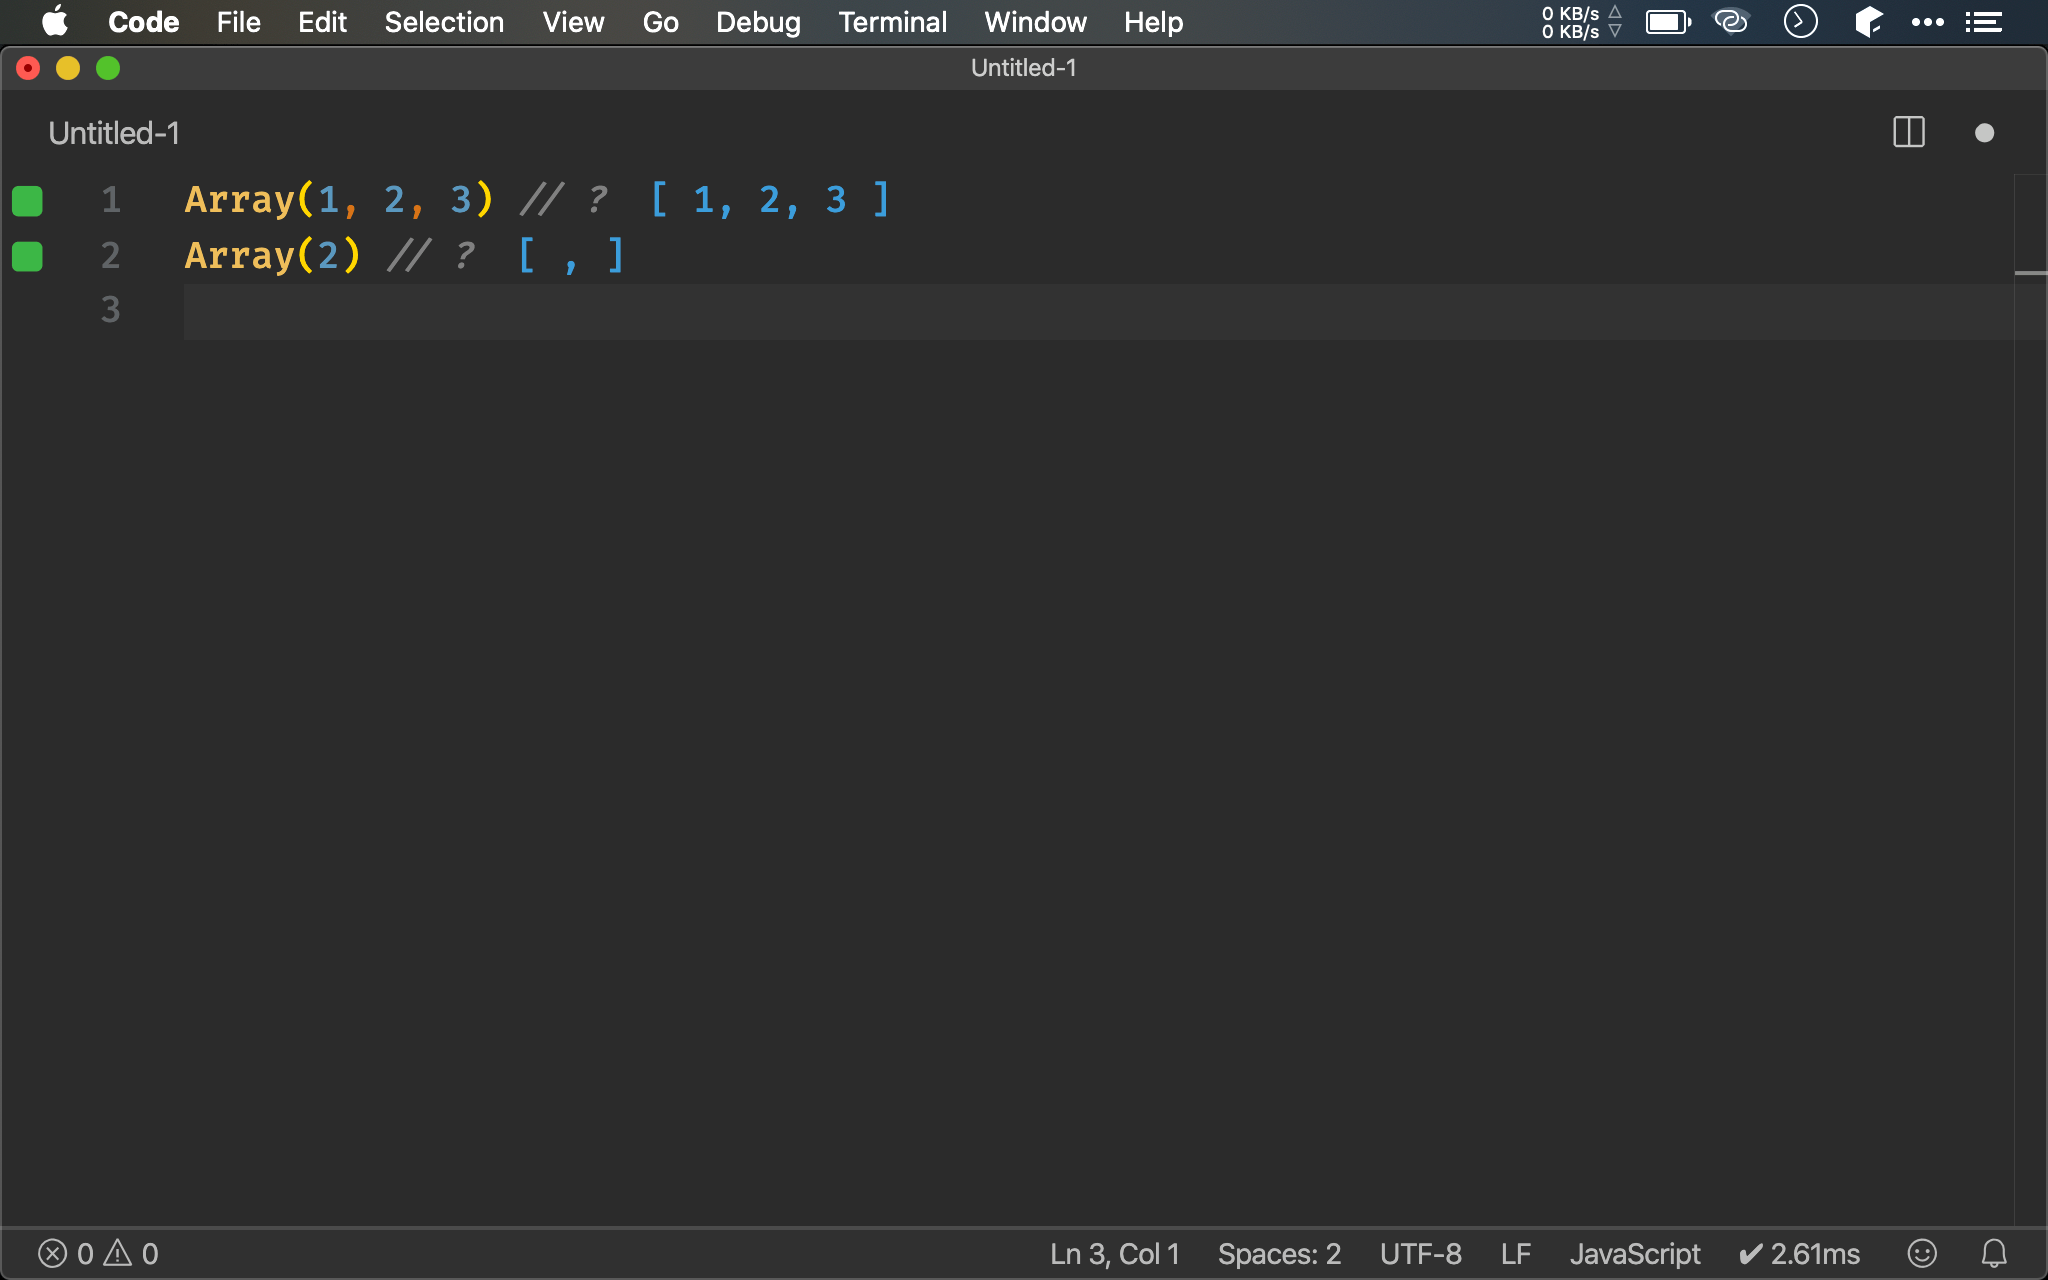
Task: Change indentation via Spaces: 2
Action: tap(1278, 1253)
